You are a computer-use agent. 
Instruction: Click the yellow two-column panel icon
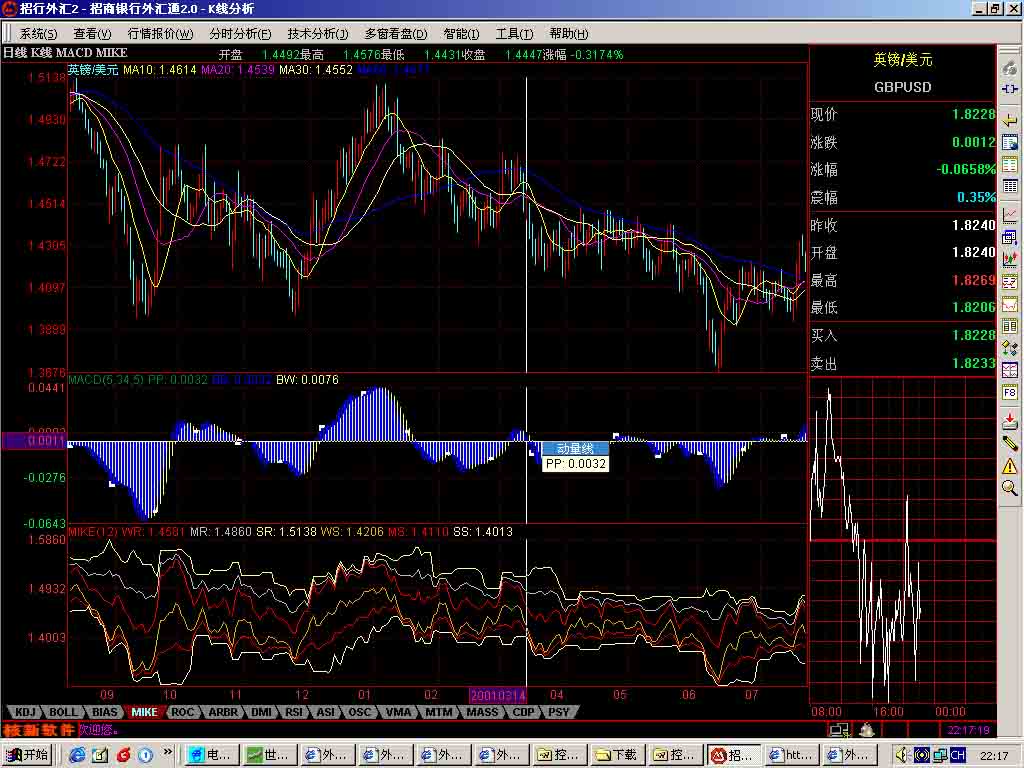[x=1010, y=326]
